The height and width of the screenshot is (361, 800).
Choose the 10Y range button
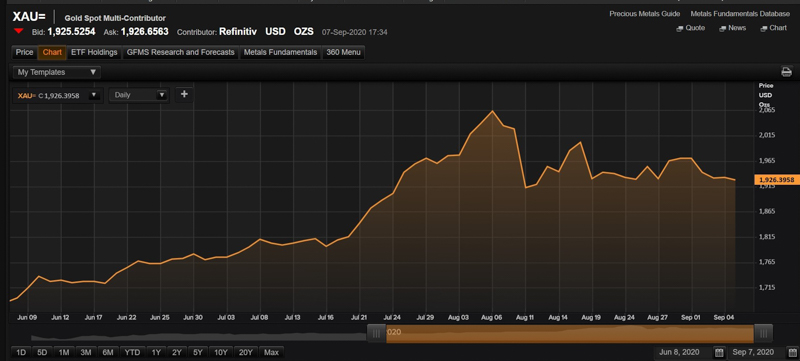point(221,352)
